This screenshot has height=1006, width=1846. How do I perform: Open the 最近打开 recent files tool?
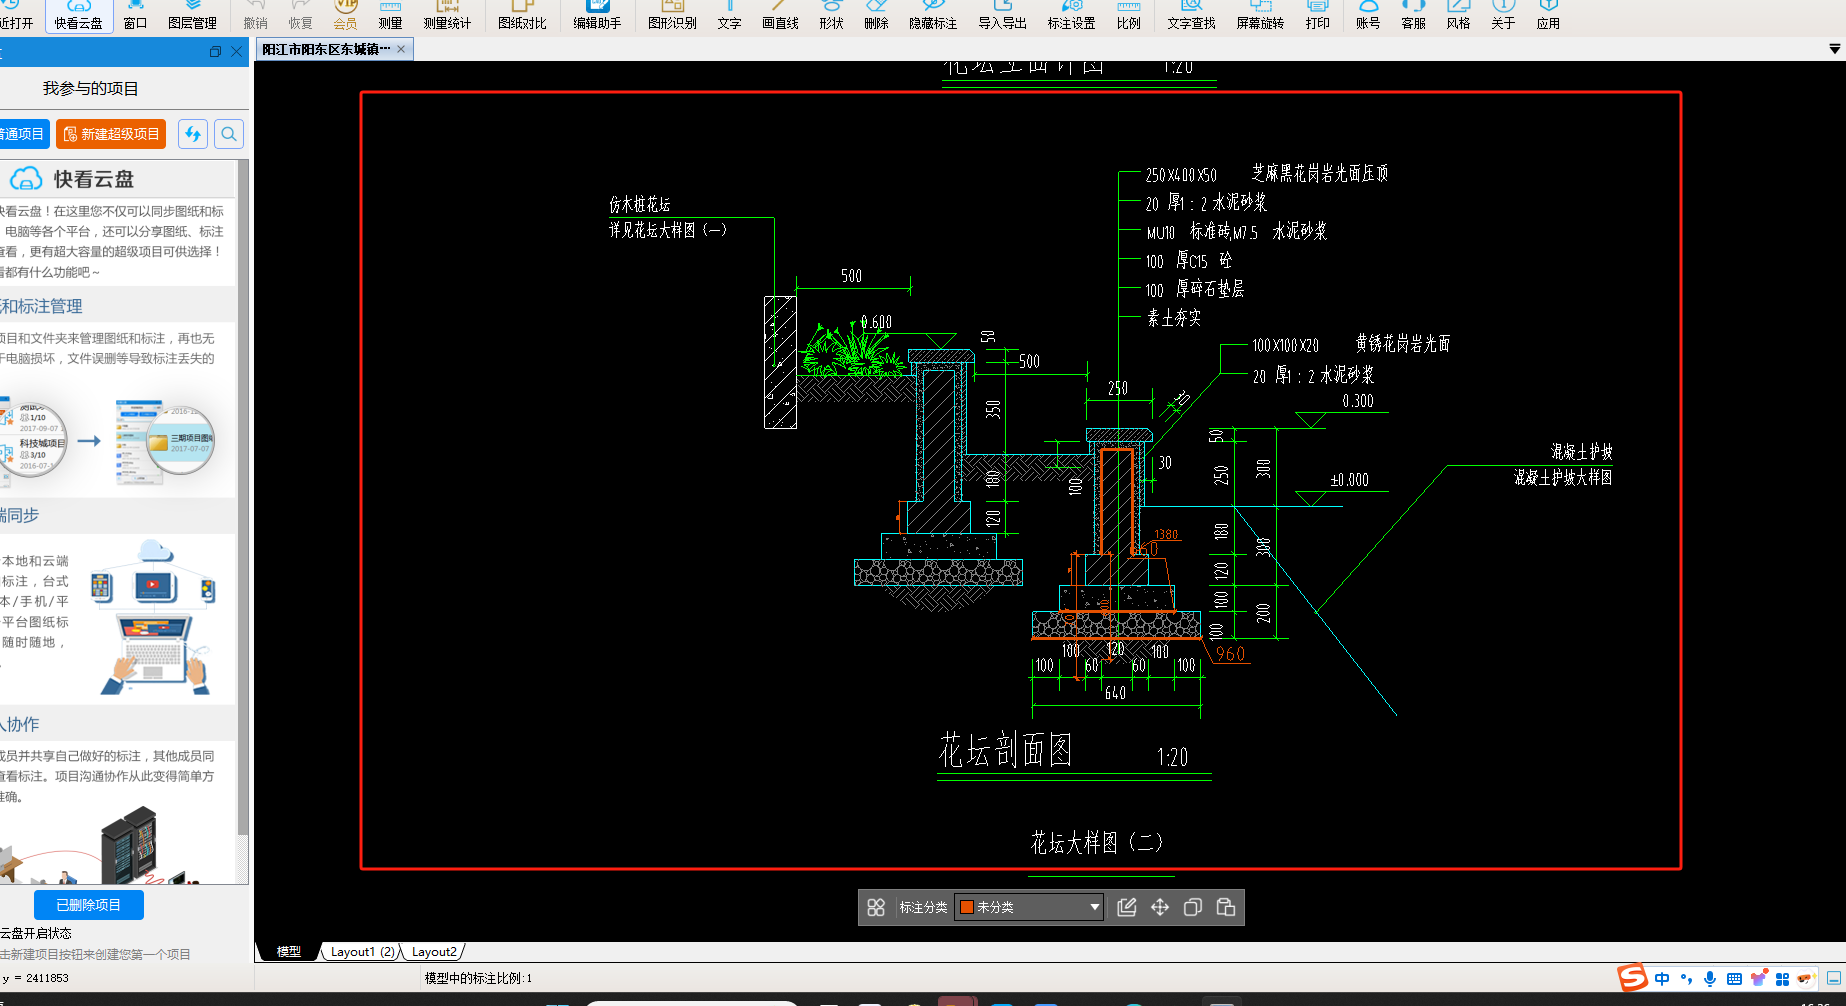tap(17, 15)
